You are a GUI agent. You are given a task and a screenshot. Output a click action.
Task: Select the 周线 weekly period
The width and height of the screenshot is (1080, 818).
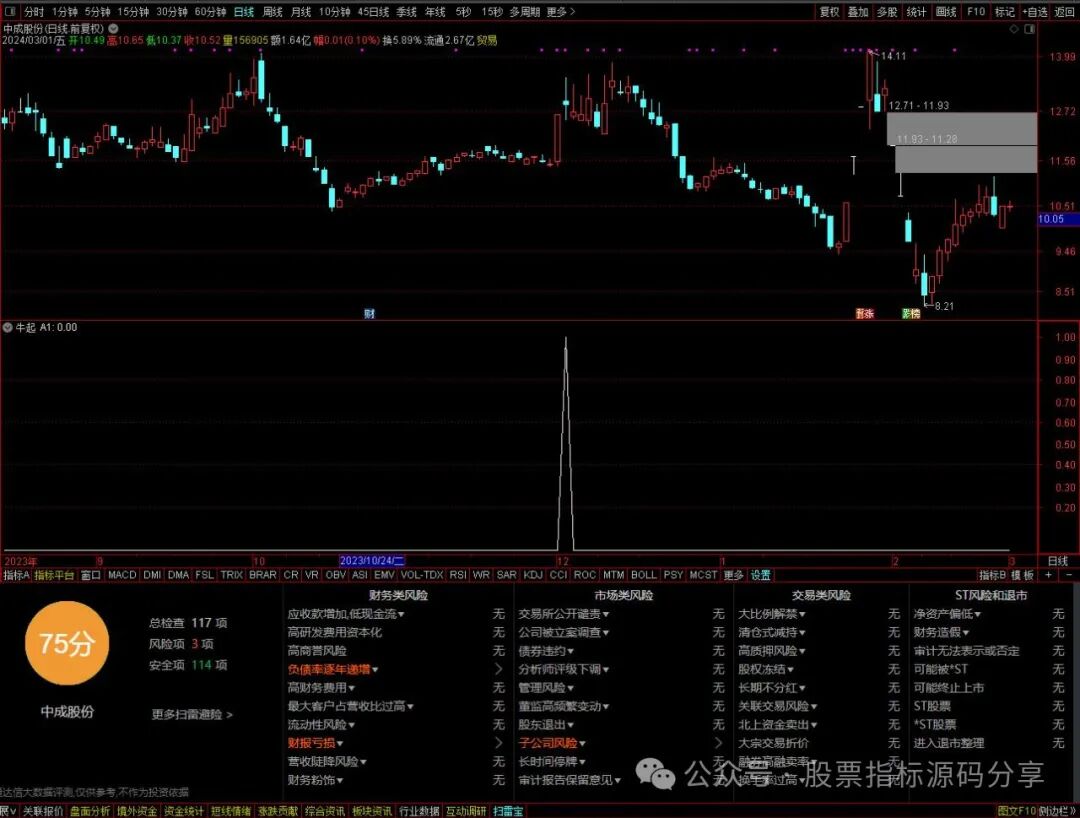273,12
